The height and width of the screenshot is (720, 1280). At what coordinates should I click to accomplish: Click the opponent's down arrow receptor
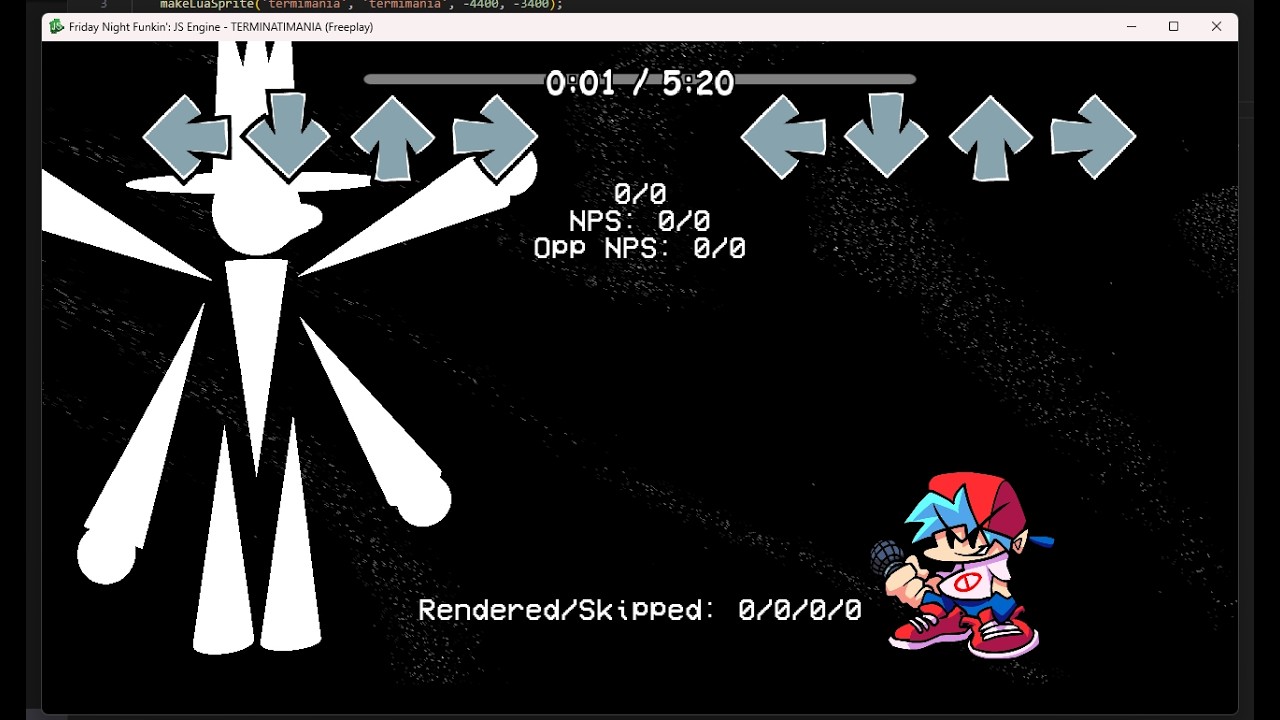point(288,137)
